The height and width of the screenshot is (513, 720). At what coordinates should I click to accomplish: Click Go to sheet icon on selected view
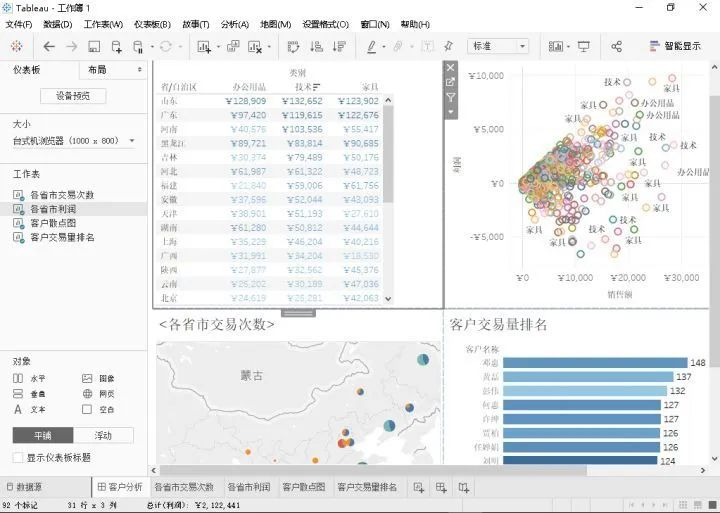tap(450, 82)
